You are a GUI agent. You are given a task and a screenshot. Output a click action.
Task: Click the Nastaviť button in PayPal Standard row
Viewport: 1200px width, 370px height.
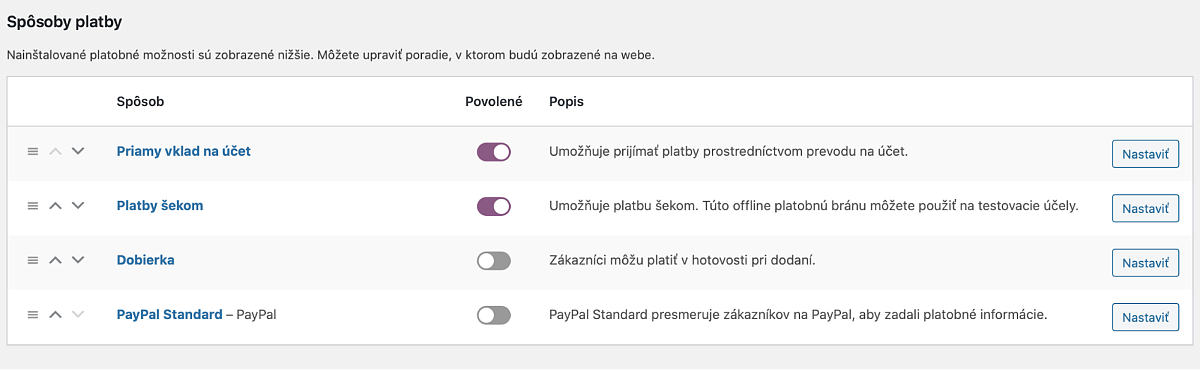[x=1145, y=317]
